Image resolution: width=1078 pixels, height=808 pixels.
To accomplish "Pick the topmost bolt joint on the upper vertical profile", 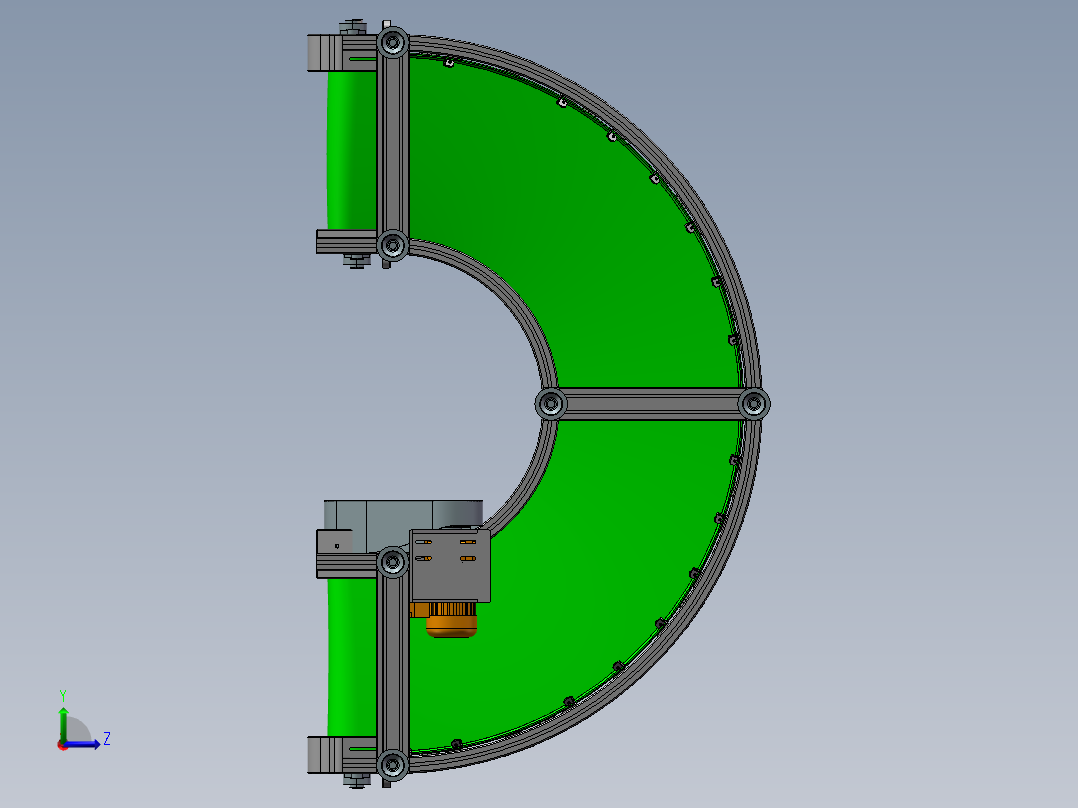I will (393, 43).
